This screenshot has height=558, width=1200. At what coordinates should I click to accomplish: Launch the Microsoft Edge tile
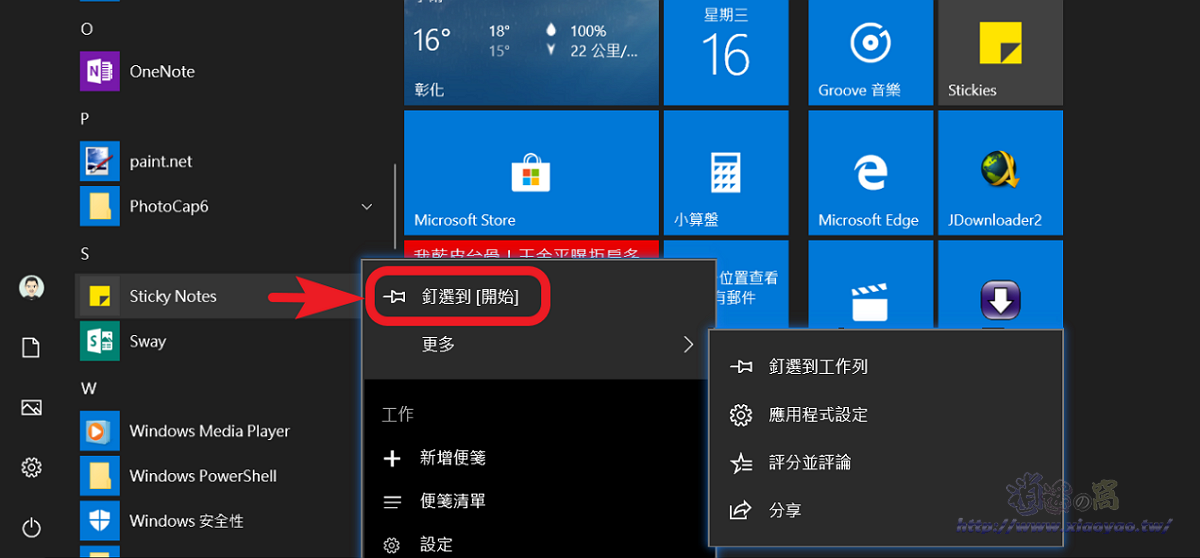tap(870, 172)
